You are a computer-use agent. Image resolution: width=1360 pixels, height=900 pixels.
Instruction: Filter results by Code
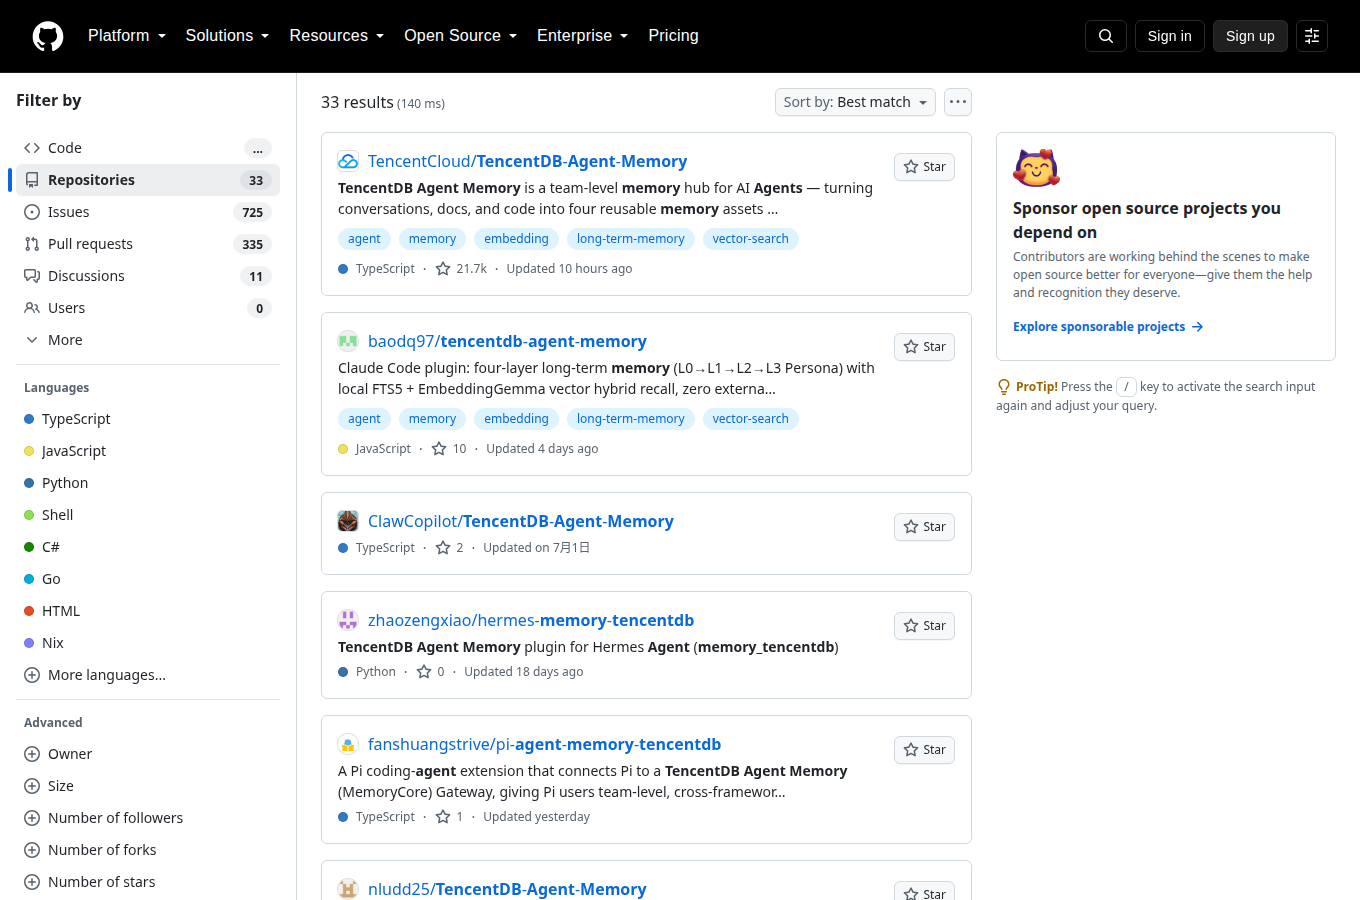(148, 148)
